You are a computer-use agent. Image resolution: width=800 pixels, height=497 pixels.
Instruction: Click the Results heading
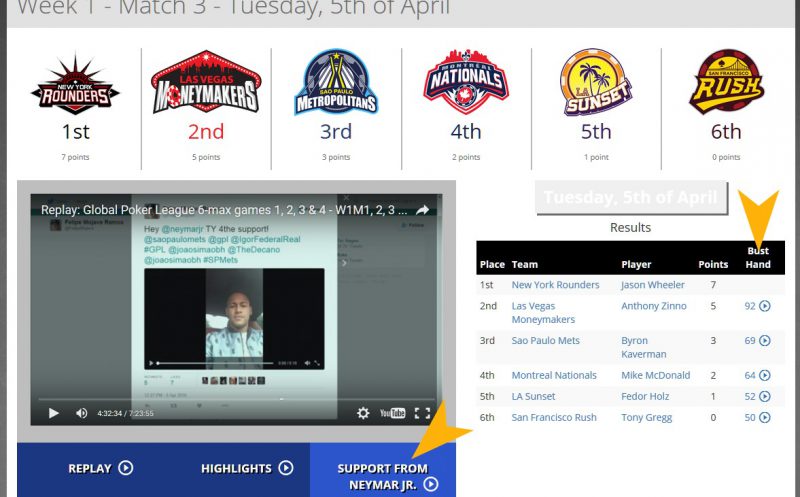tap(631, 227)
